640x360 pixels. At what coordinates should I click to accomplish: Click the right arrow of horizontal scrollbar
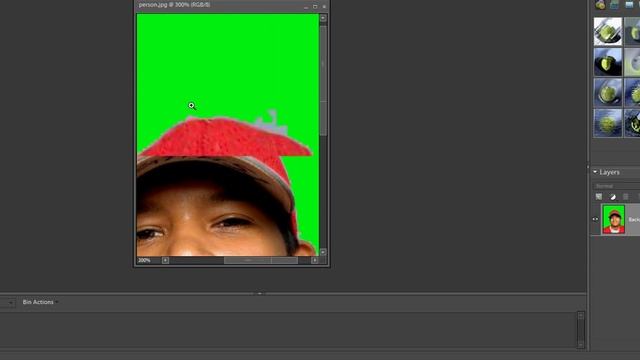pos(315,260)
